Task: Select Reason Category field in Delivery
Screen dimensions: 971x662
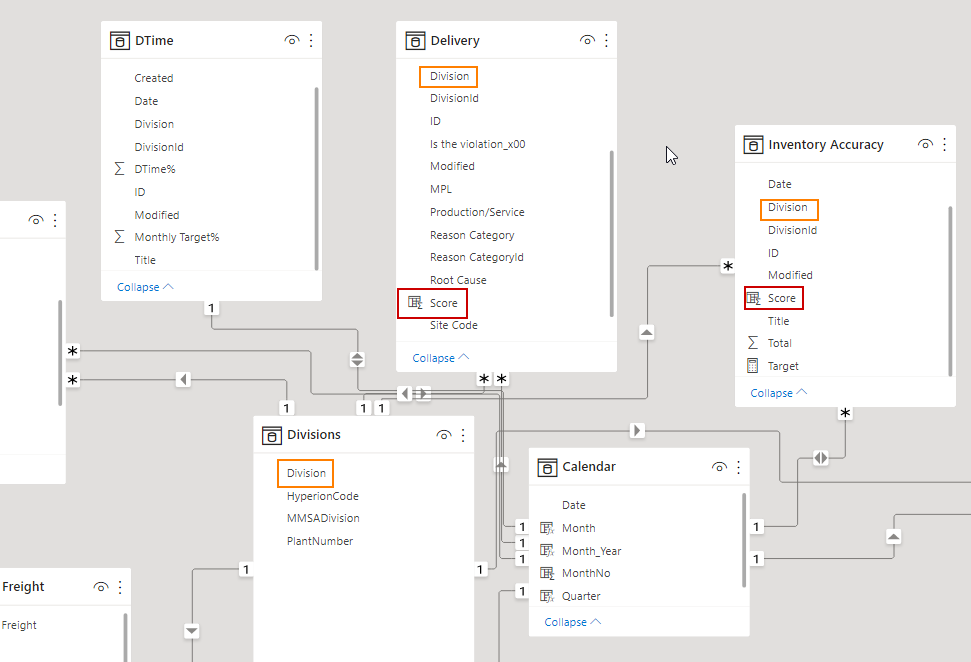Action: tap(472, 235)
